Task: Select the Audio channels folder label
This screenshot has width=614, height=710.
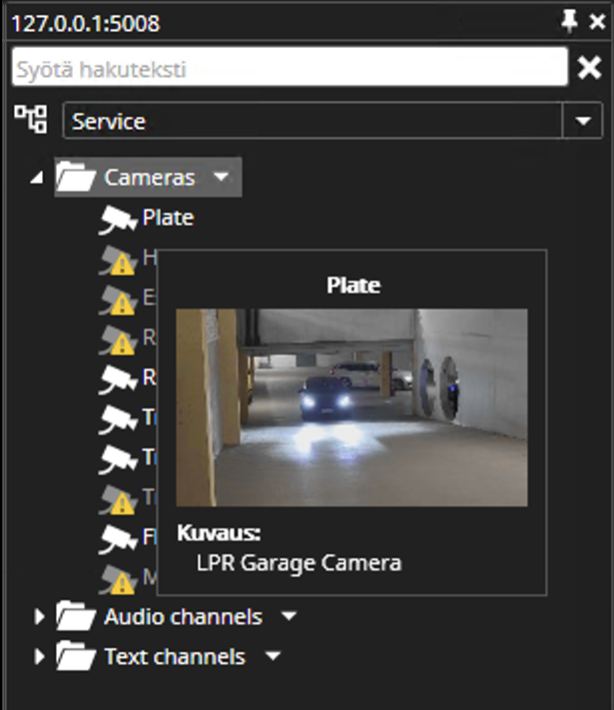Action: (183, 617)
